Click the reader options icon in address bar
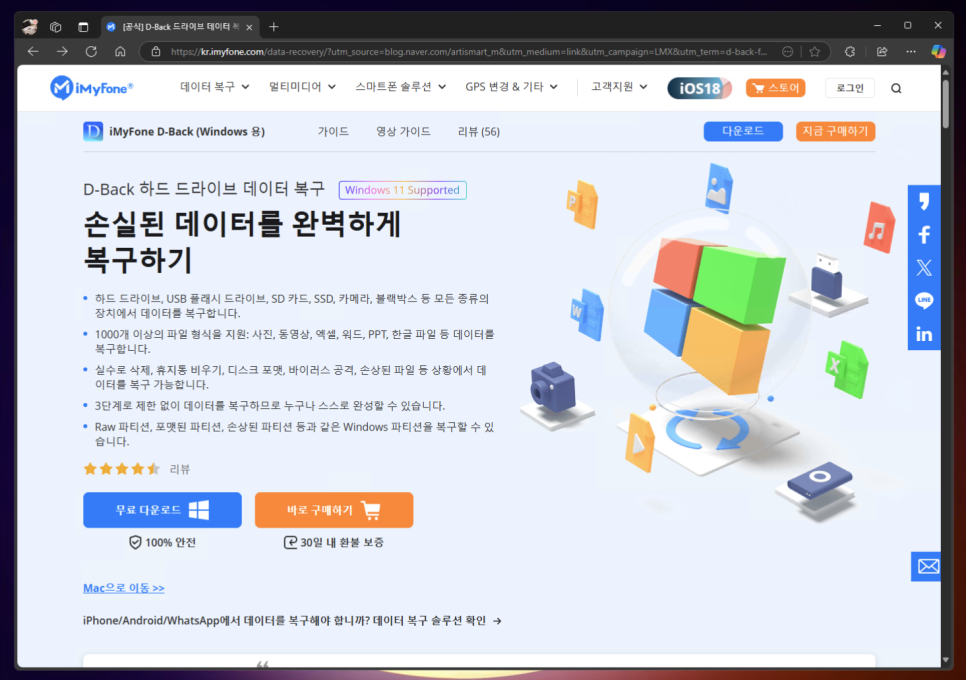 pyautogui.click(x=787, y=52)
